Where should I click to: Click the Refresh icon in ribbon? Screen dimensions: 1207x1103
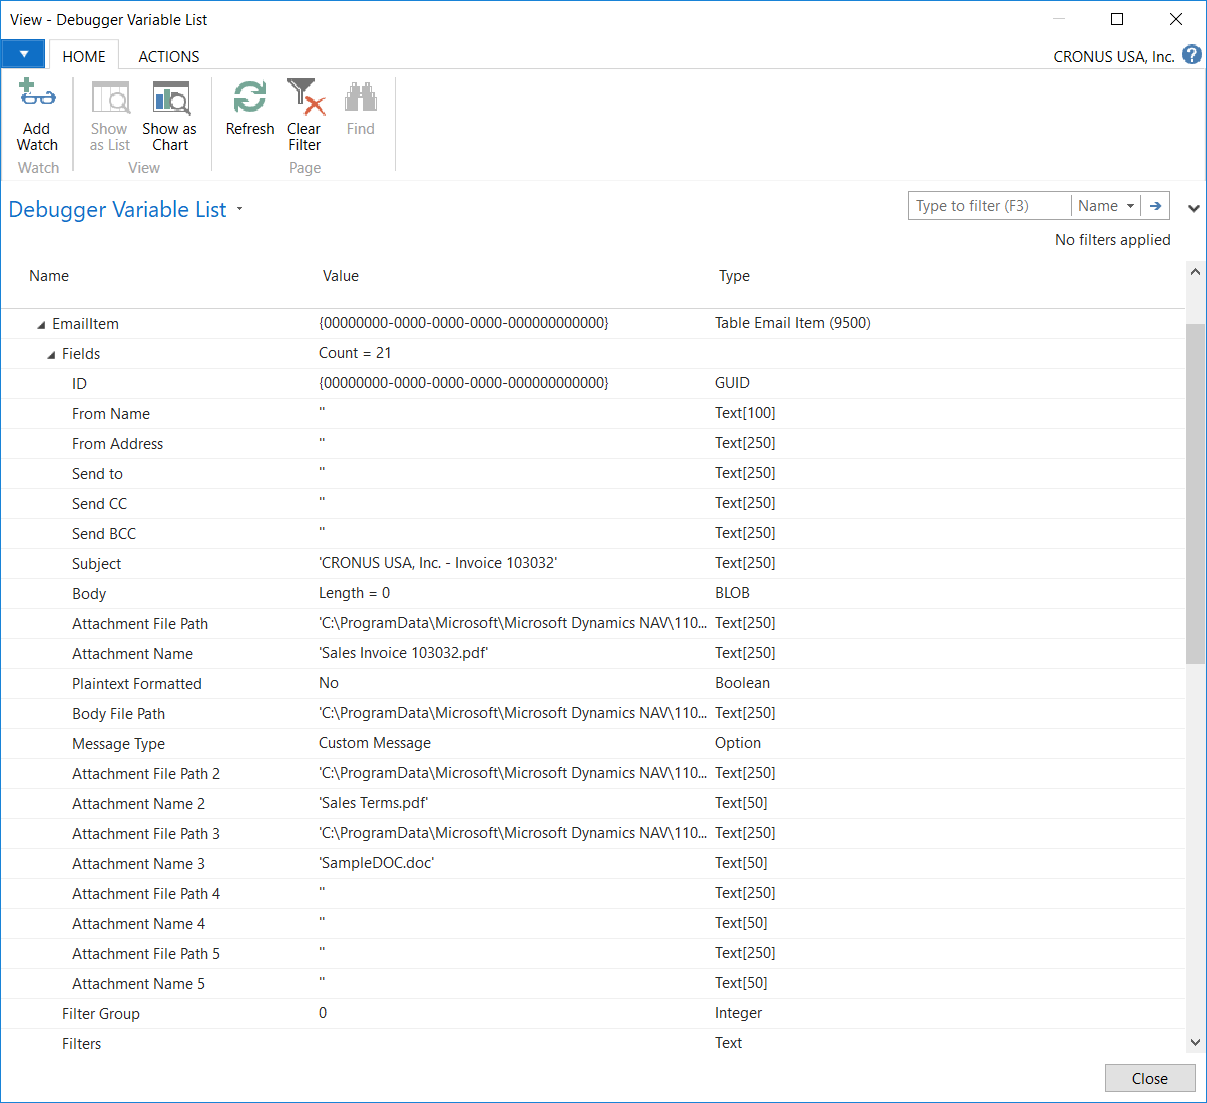pos(249,98)
